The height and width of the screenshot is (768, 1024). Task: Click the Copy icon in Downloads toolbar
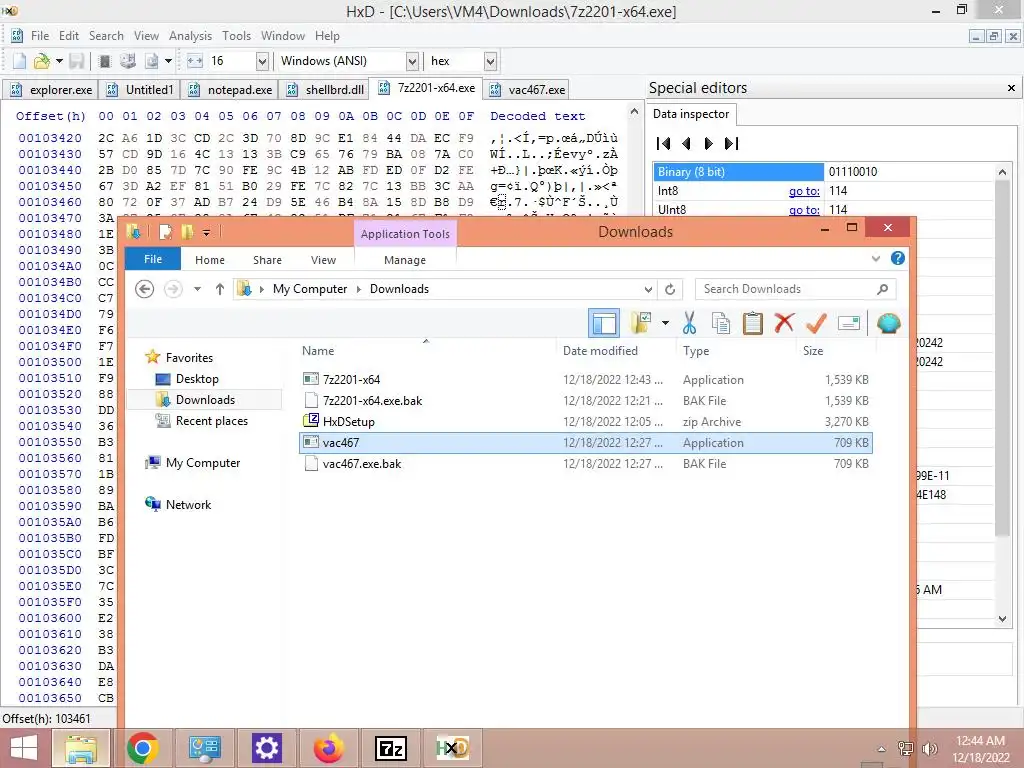point(721,323)
